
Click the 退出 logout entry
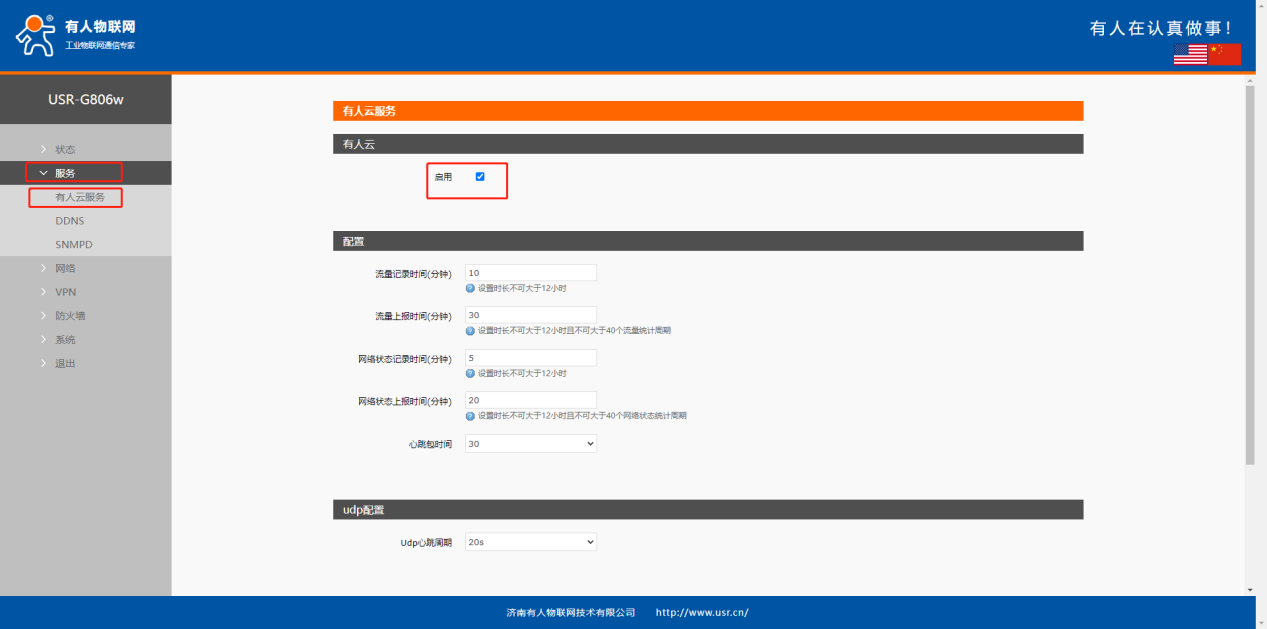(65, 363)
